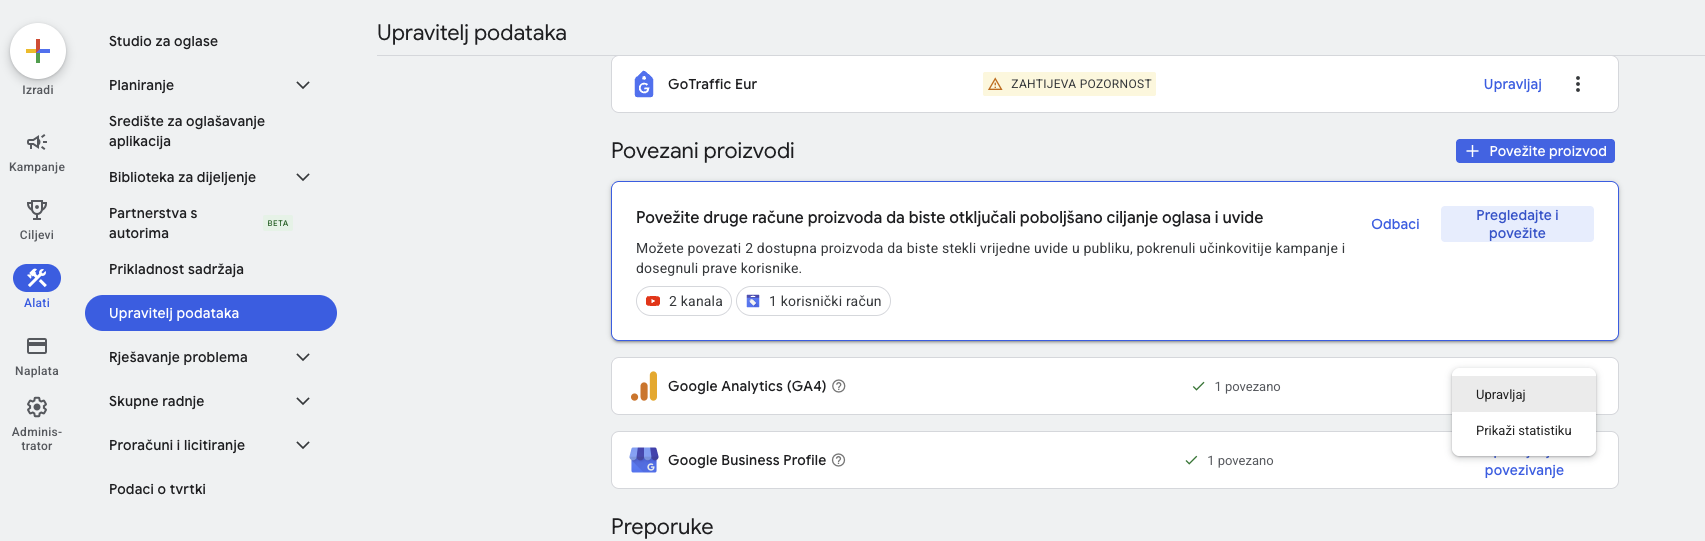1705x541 pixels.
Task: Expand the Skupne radnje section
Action: click(x=303, y=401)
